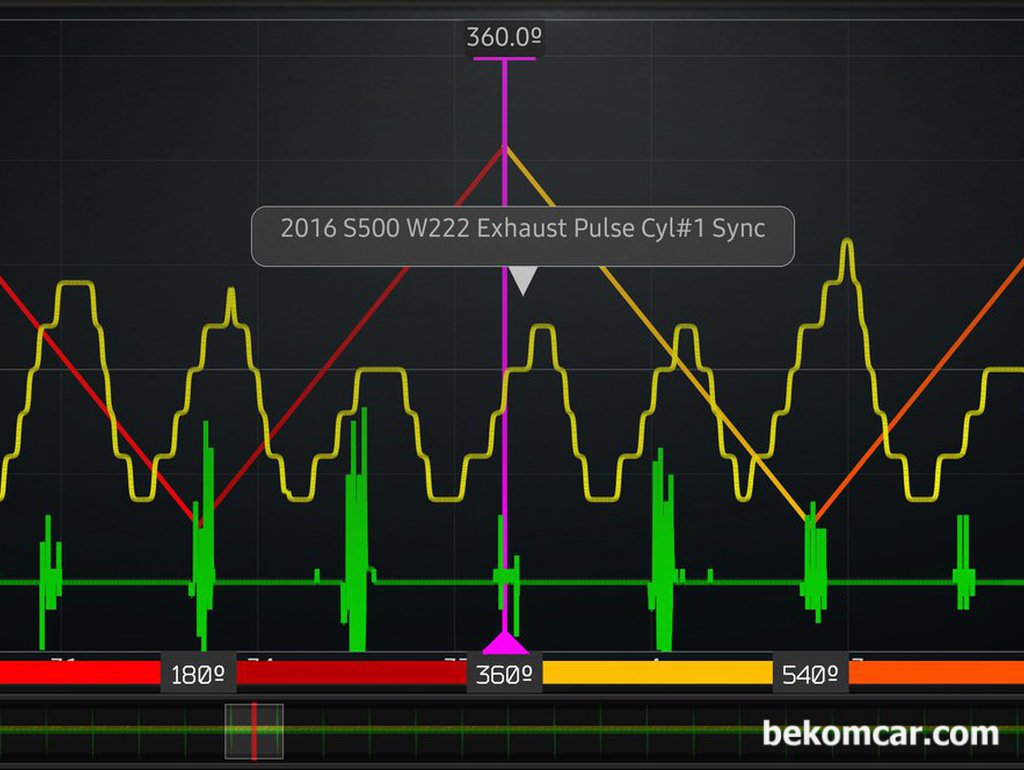Click the bright red segment before 180º
Viewport: 1024px width, 770px height.
point(80,674)
